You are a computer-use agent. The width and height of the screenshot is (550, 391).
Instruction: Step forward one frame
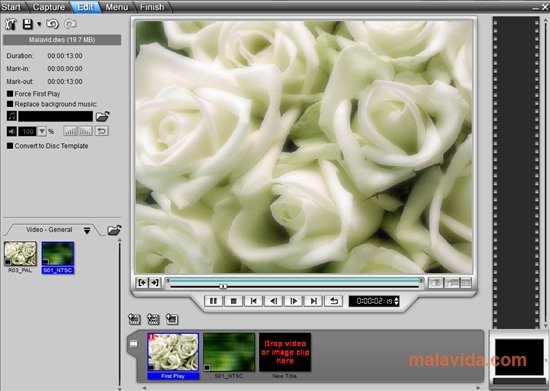(294, 301)
